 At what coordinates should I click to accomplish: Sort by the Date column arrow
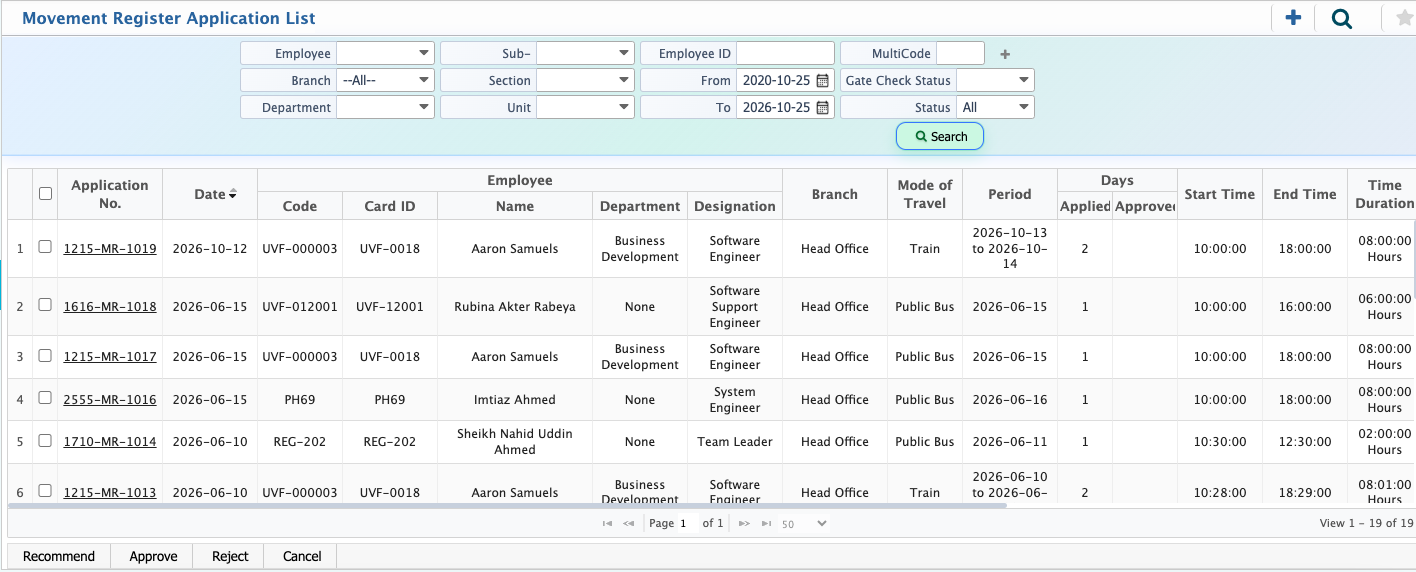(233, 194)
